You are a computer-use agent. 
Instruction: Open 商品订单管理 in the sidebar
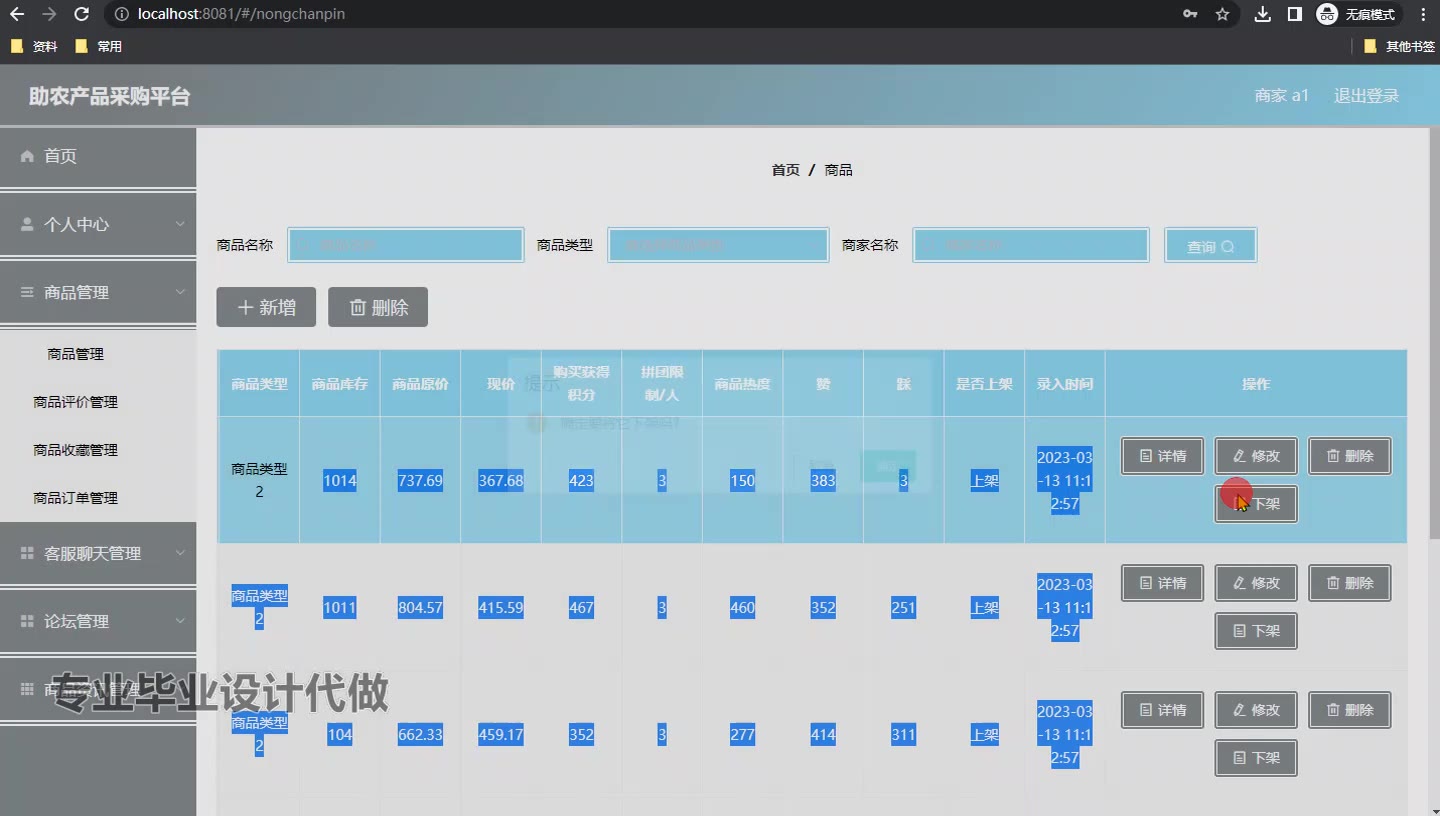click(76, 498)
